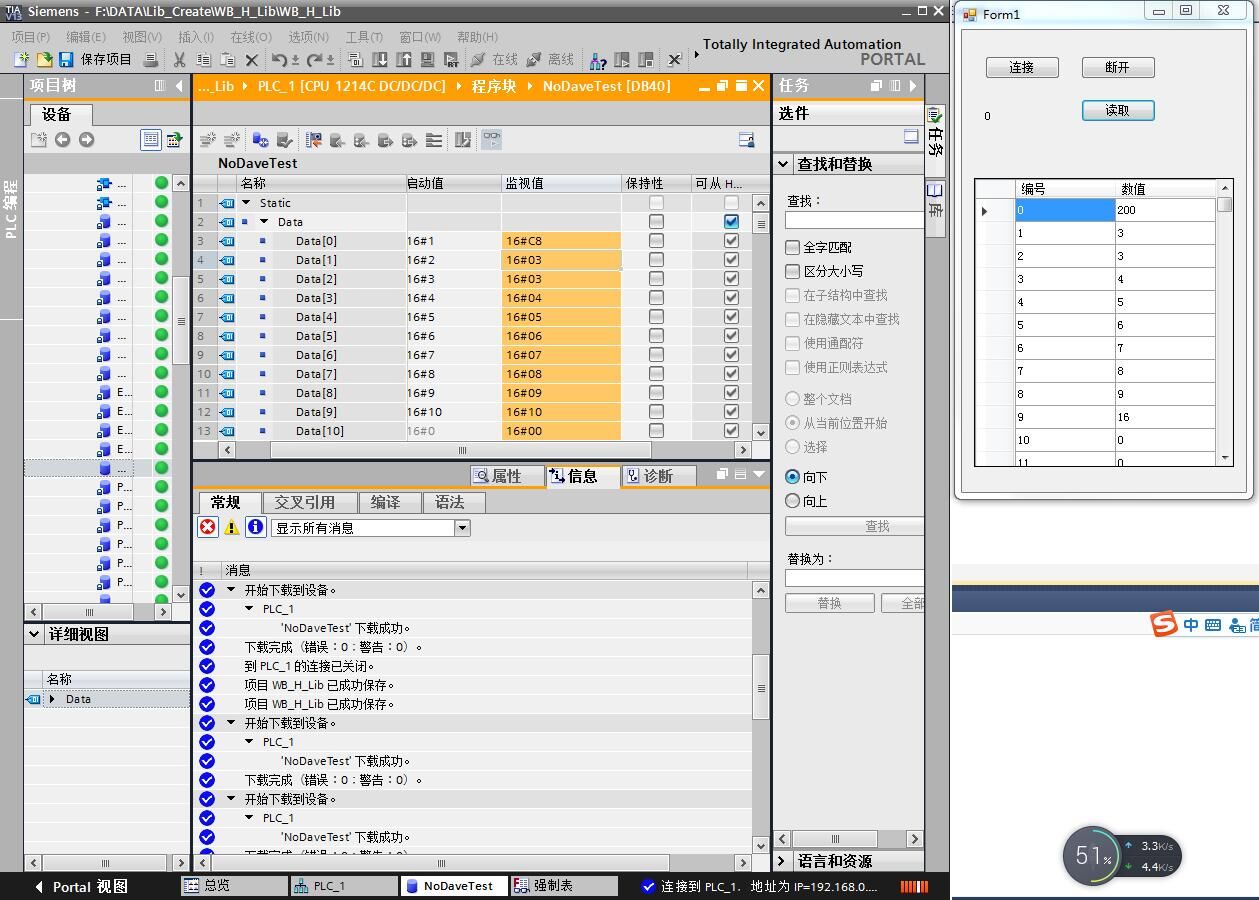Click the upload from device icon

pyautogui.click(x=404, y=60)
